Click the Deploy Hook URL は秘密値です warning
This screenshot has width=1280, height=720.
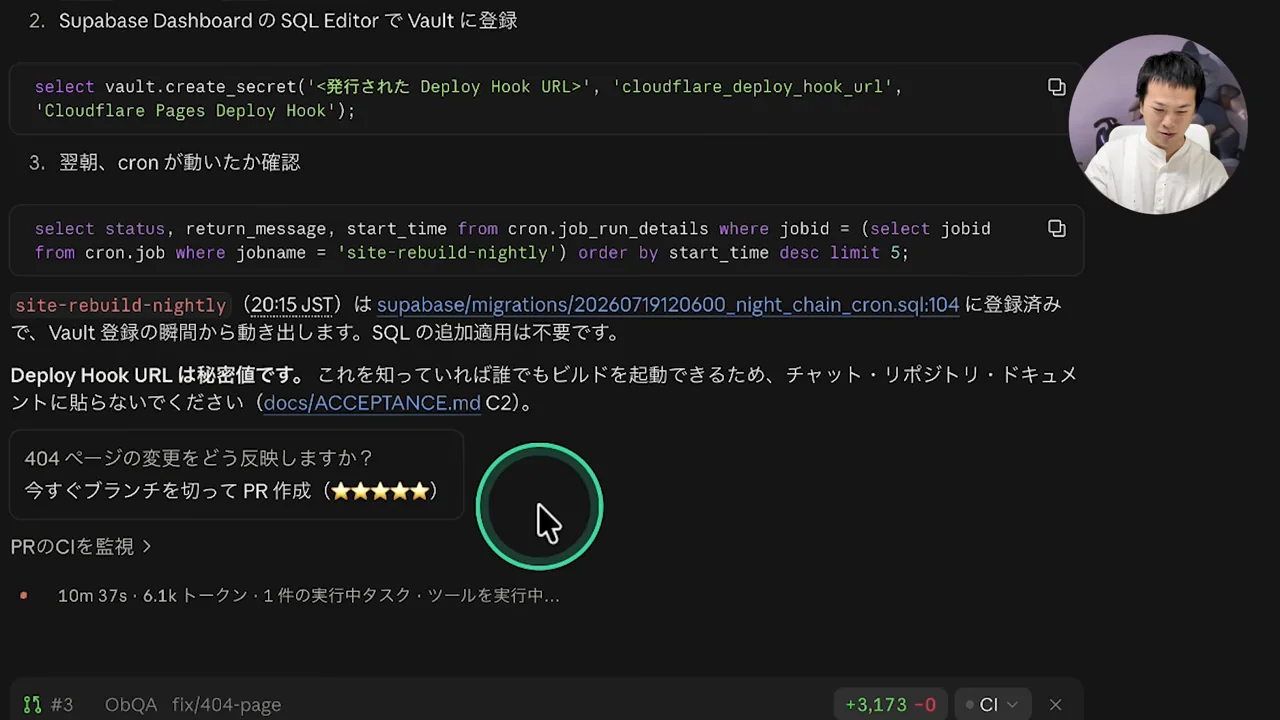tap(158, 375)
